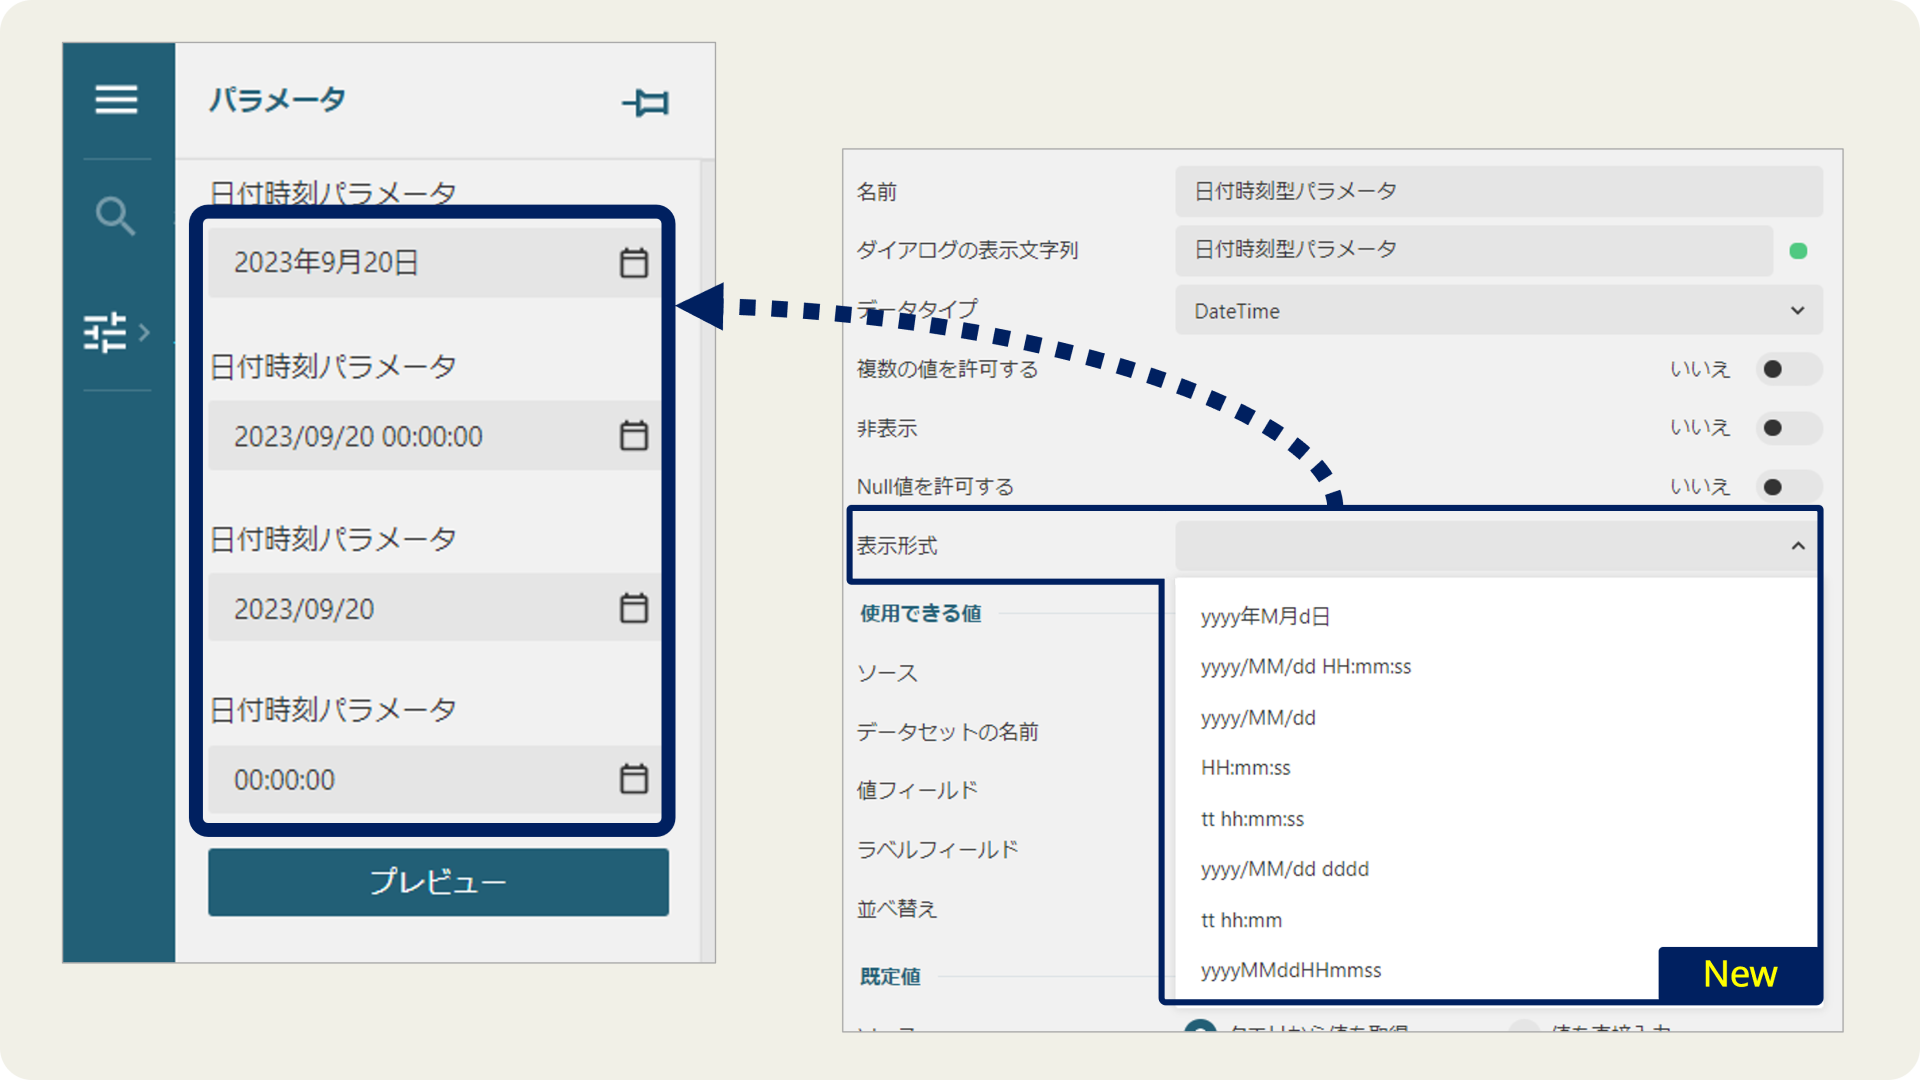Click the green status dot next to ダイアログの表示文字列
This screenshot has width=1920, height=1080.
point(1798,251)
